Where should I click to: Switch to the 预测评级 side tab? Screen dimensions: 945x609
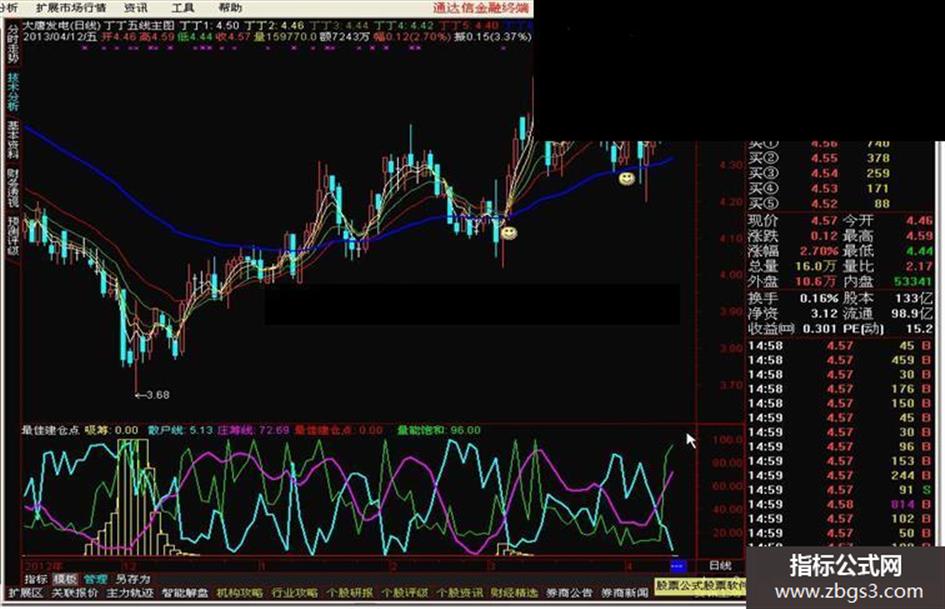[x=13, y=235]
